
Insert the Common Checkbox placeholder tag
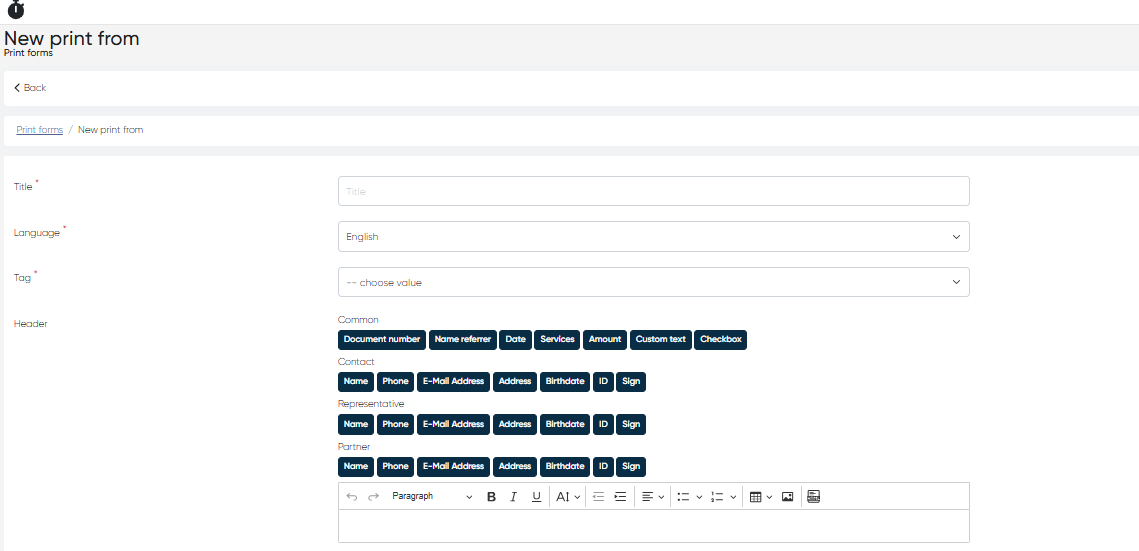coord(720,340)
